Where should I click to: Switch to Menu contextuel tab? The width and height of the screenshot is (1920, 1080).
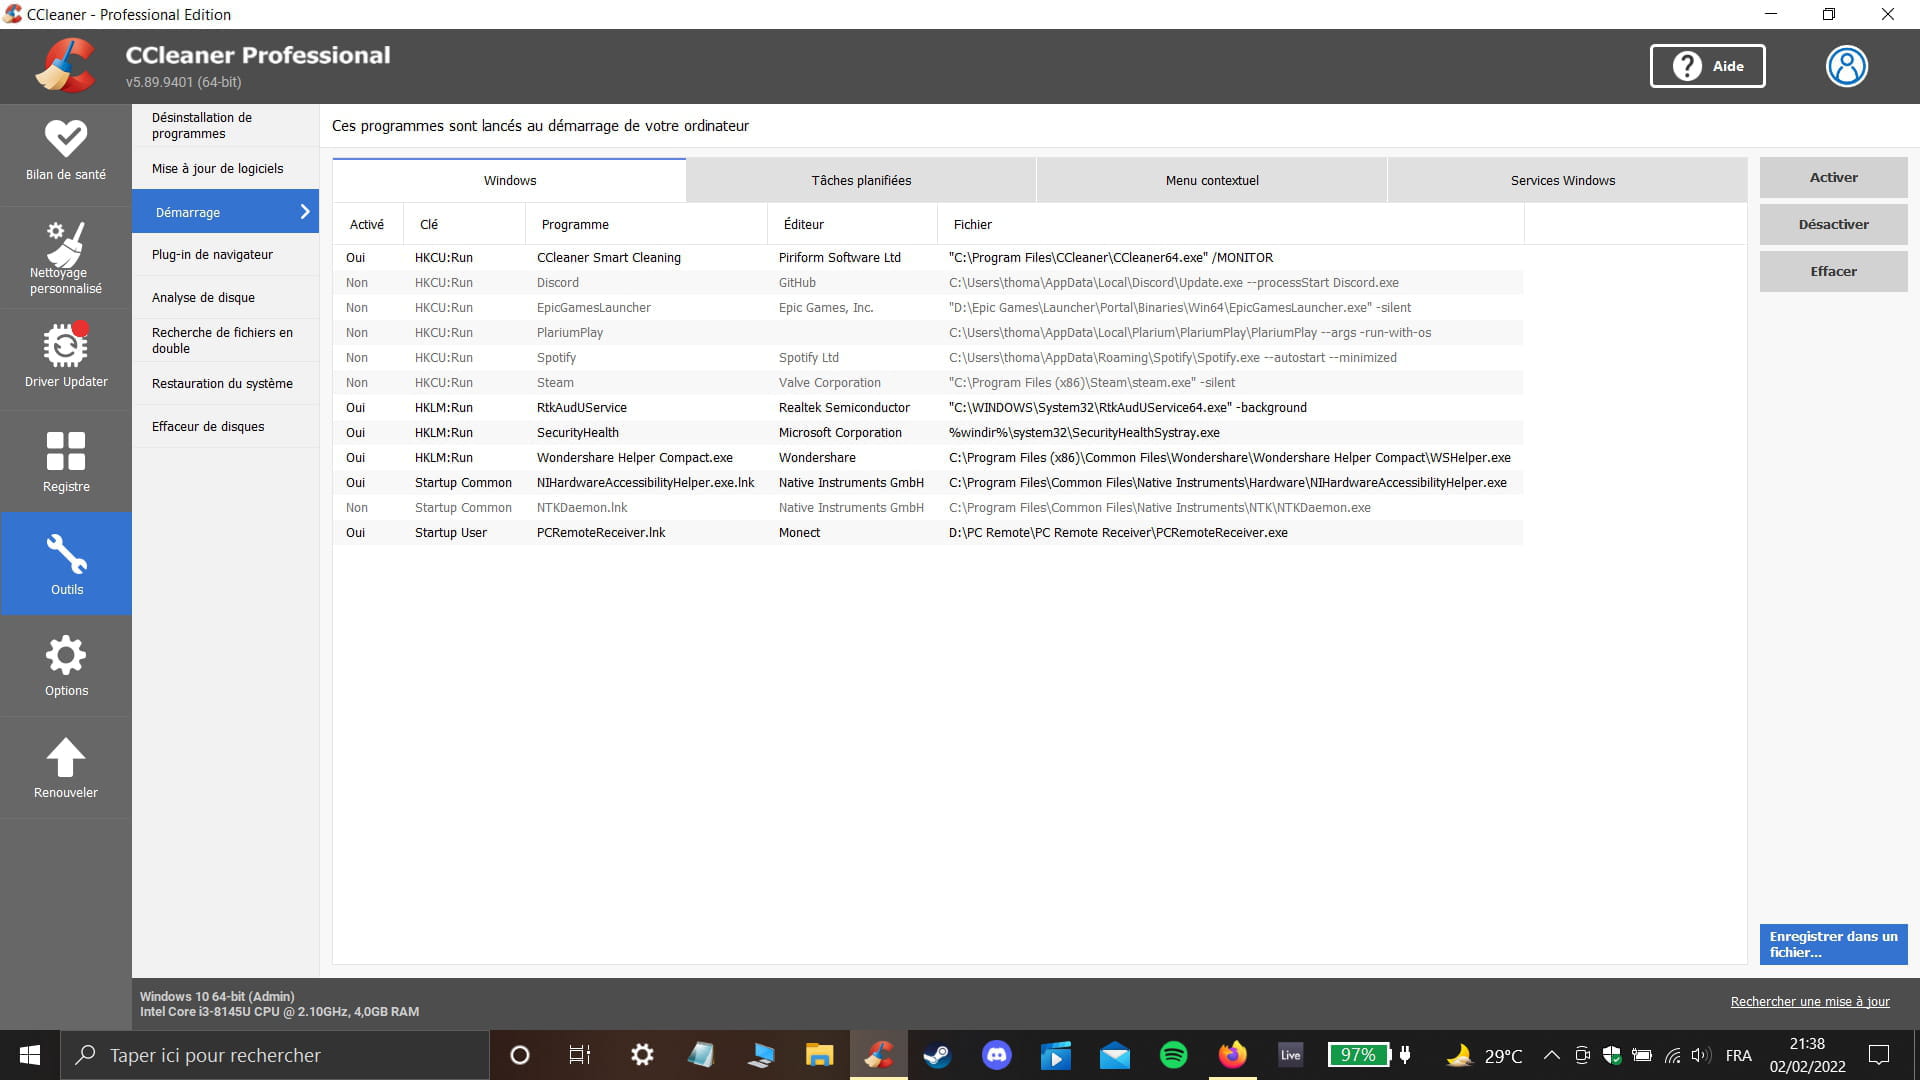1212,180
